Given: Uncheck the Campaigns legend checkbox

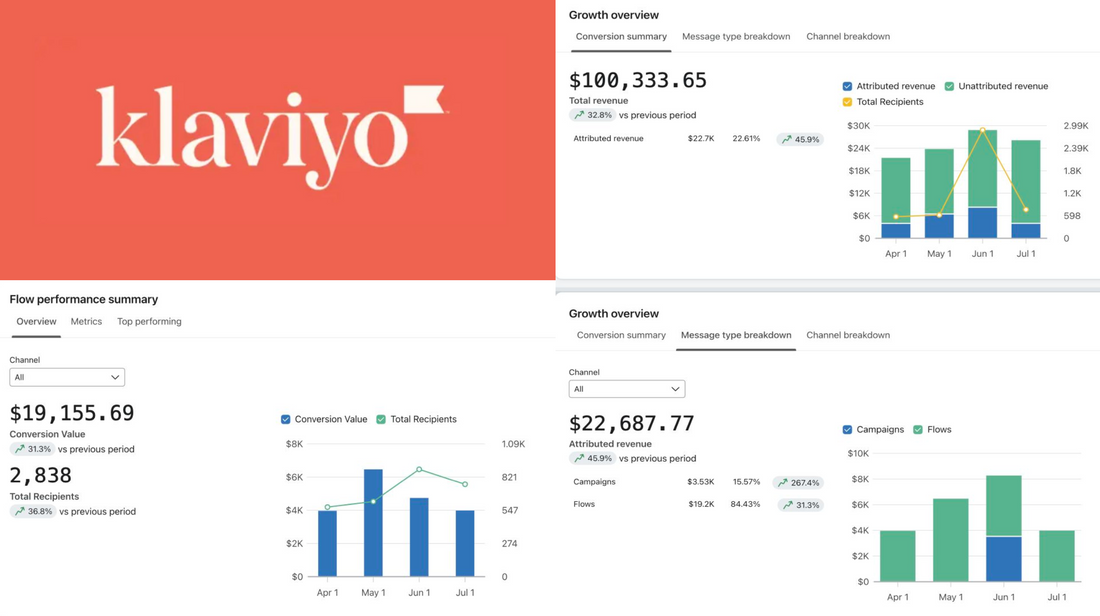Looking at the screenshot, I should pyautogui.click(x=847, y=429).
